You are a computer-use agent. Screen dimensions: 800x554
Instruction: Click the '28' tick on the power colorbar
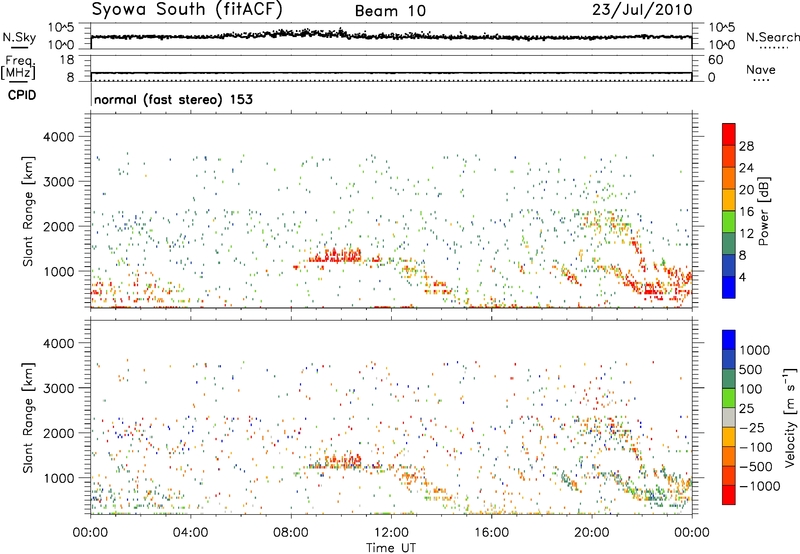click(746, 146)
